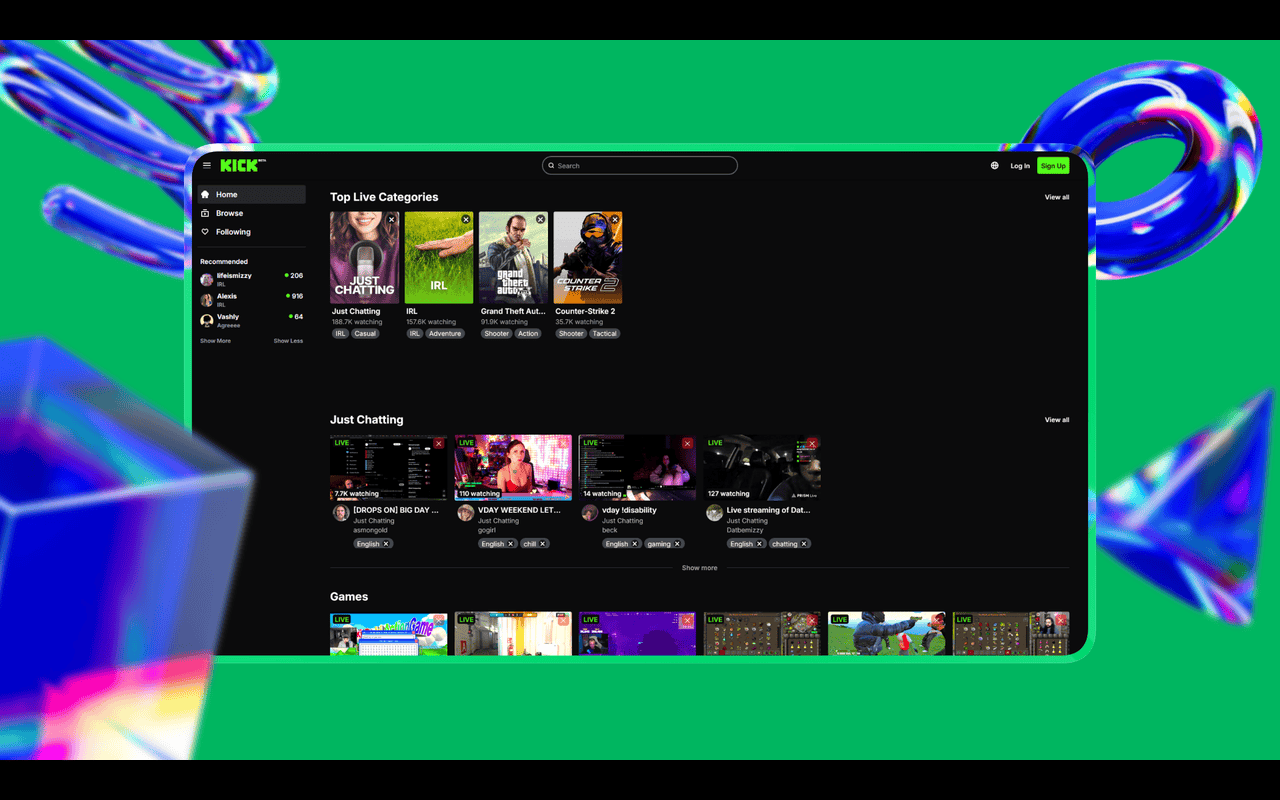
Task: Remove the chatting tag under Datbemizzy stream
Action: tap(804, 544)
